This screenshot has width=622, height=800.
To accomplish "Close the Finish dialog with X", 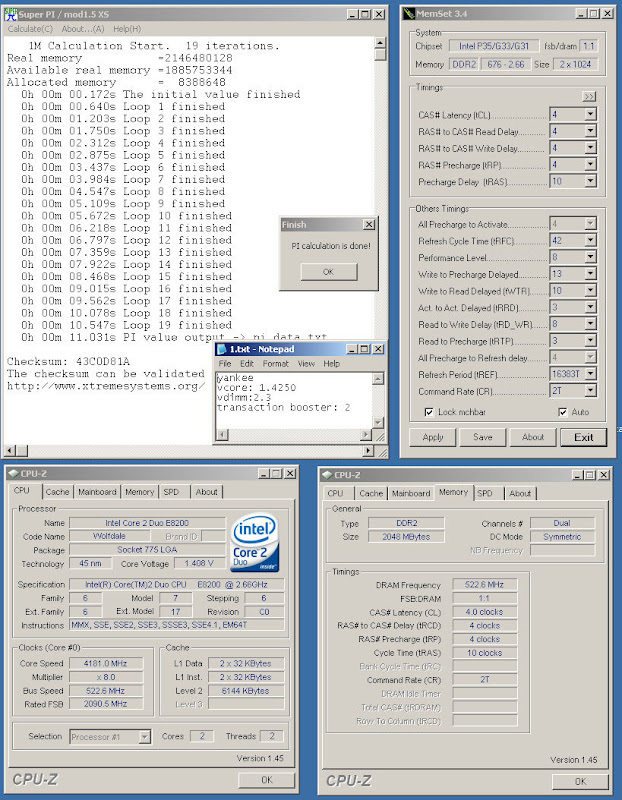I will (x=369, y=224).
